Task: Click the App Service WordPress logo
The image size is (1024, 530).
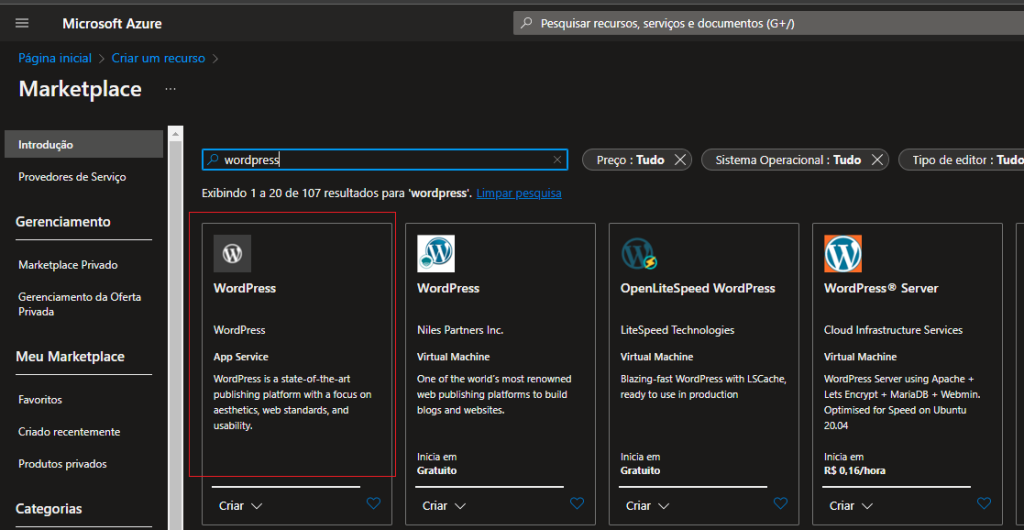Action: point(232,253)
